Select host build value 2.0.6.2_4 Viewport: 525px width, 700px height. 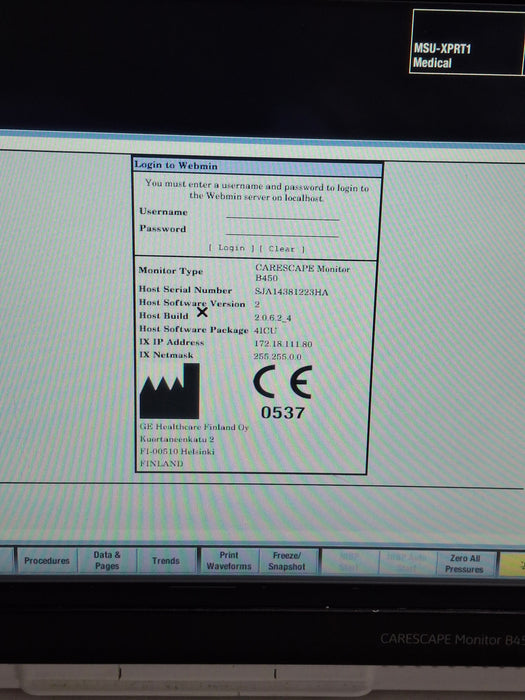click(x=273, y=318)
